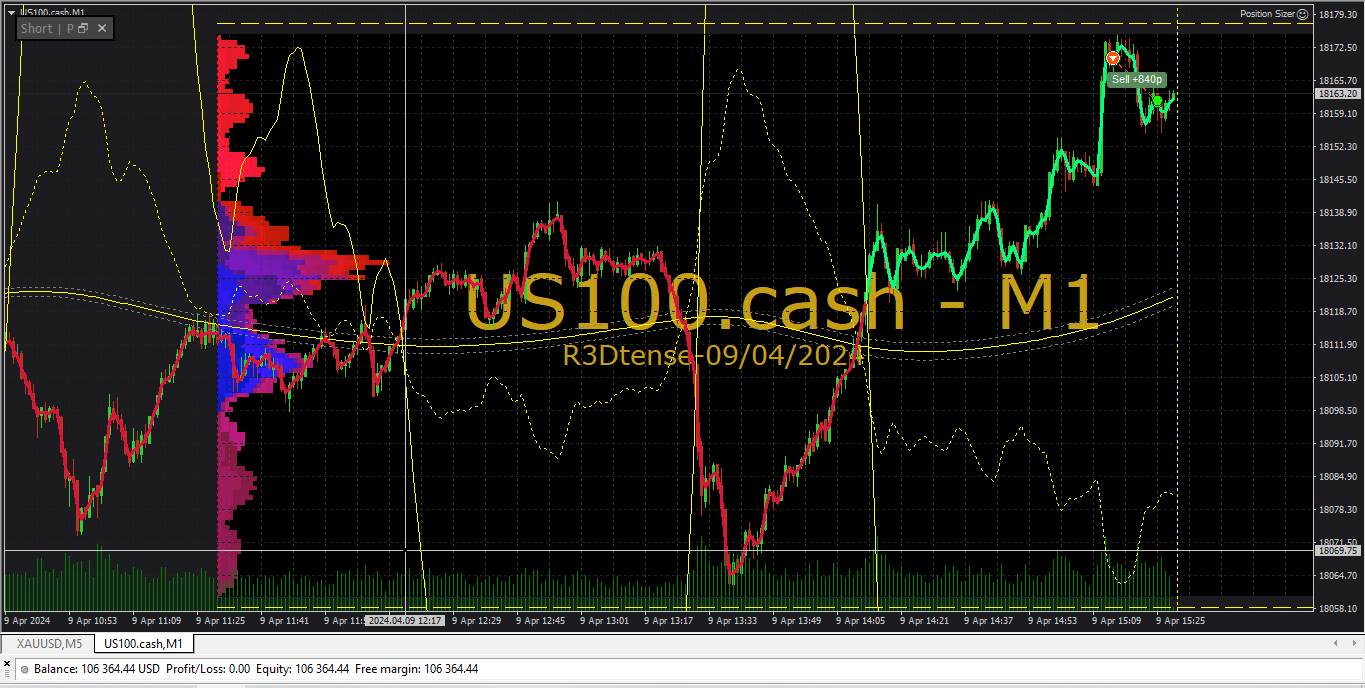Click the 18111.90 price scale value
Image resolution: width=1365 pixels, height=688 pixels.
(x=1338, y=344)
